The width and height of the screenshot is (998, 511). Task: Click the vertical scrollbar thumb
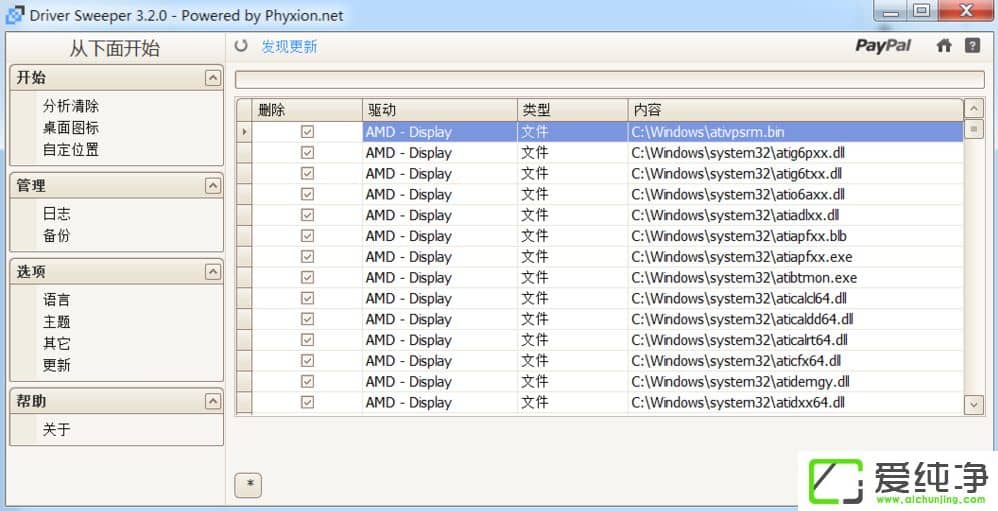point(974,130)
